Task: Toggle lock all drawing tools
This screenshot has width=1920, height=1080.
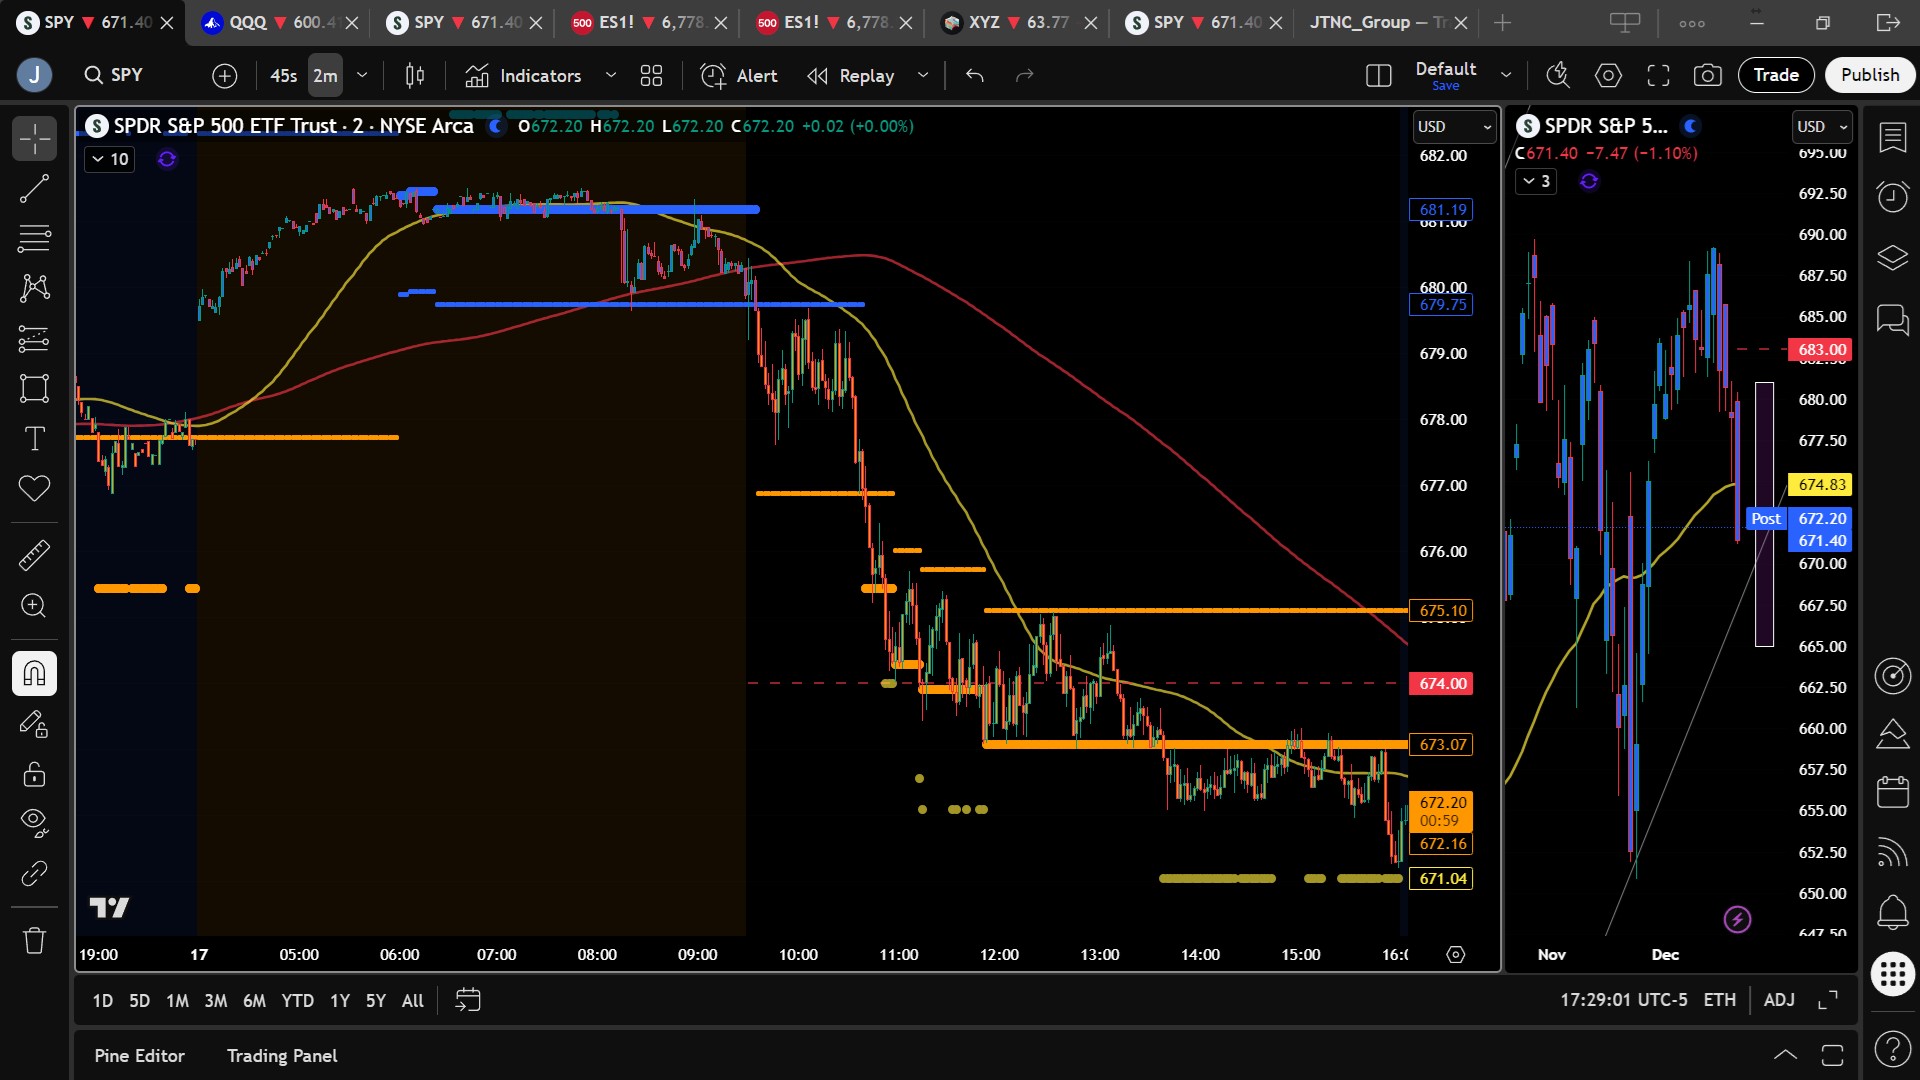Action: [34, 774]
